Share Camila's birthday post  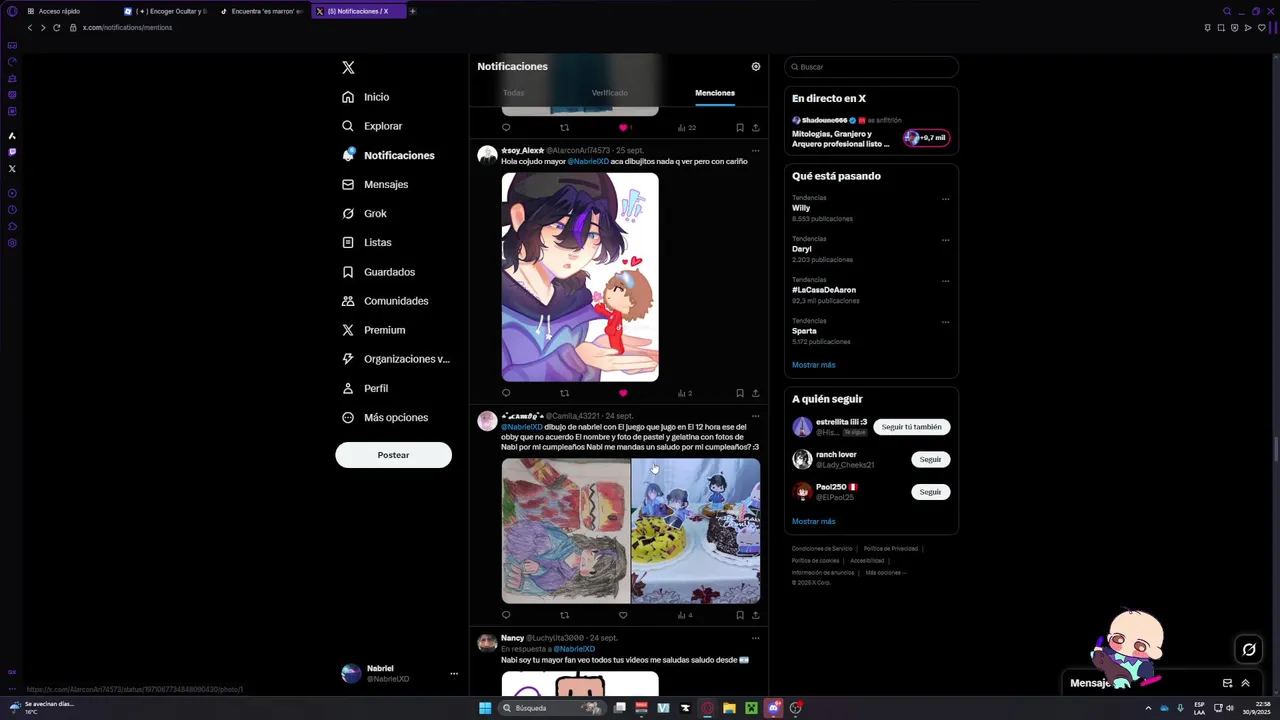[755, 615]
